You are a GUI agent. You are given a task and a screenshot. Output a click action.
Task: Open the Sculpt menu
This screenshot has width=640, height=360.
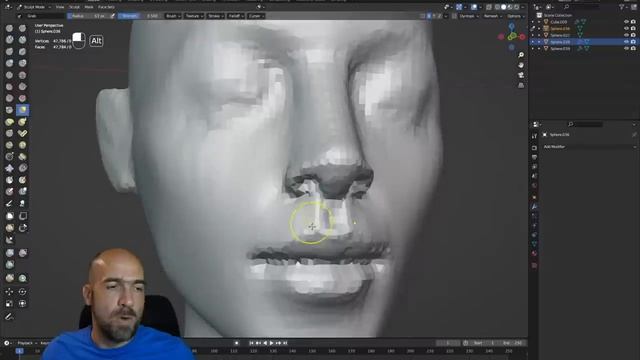coord(74,7)
